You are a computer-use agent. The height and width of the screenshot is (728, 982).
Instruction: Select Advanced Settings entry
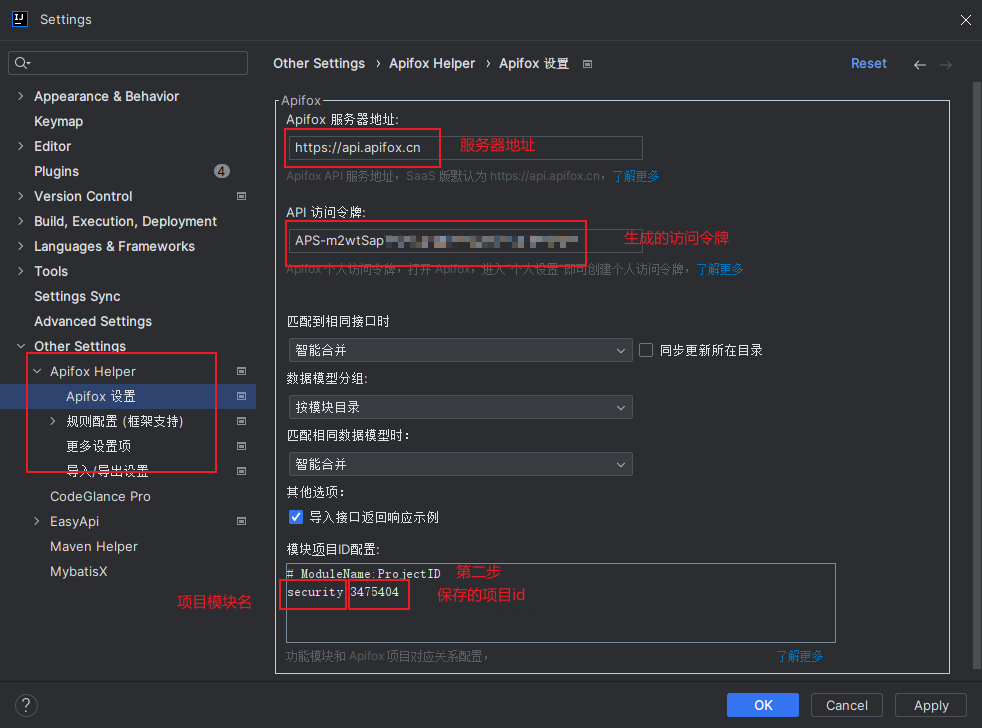tap(93, 321)
